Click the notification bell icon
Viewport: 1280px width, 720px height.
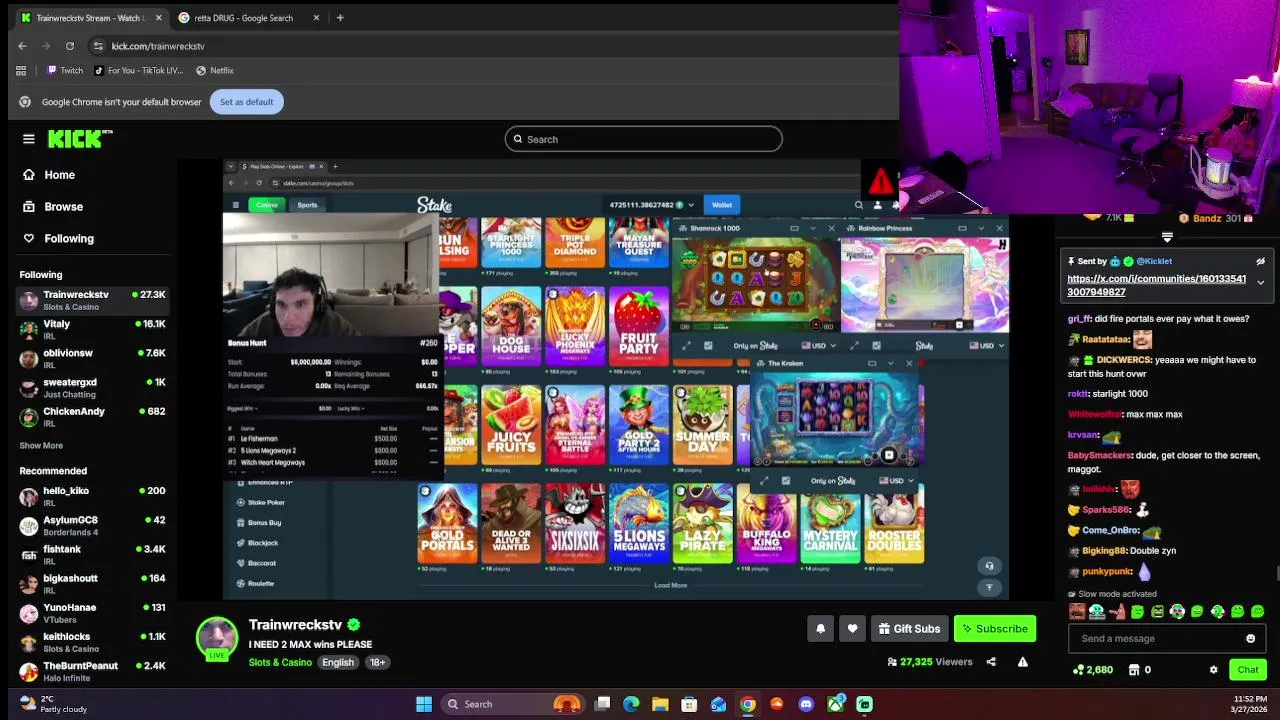tap(820, 629)
